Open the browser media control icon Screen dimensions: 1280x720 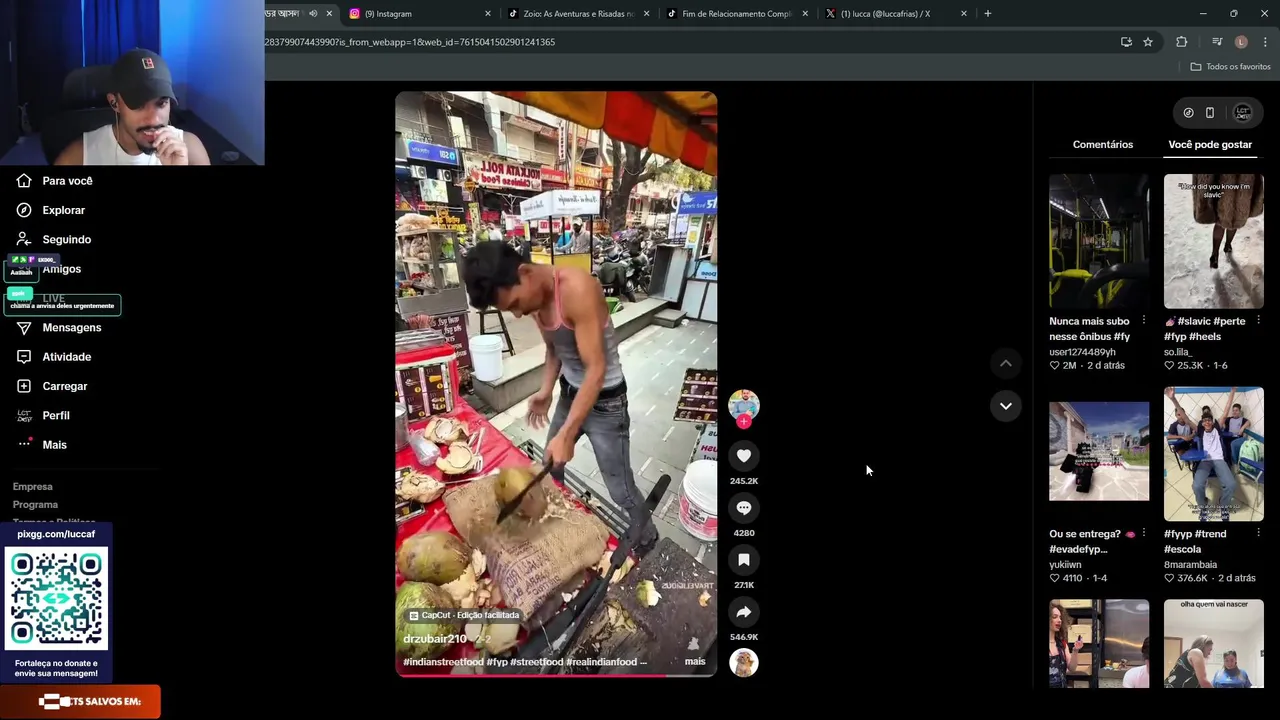(1217, 42)
